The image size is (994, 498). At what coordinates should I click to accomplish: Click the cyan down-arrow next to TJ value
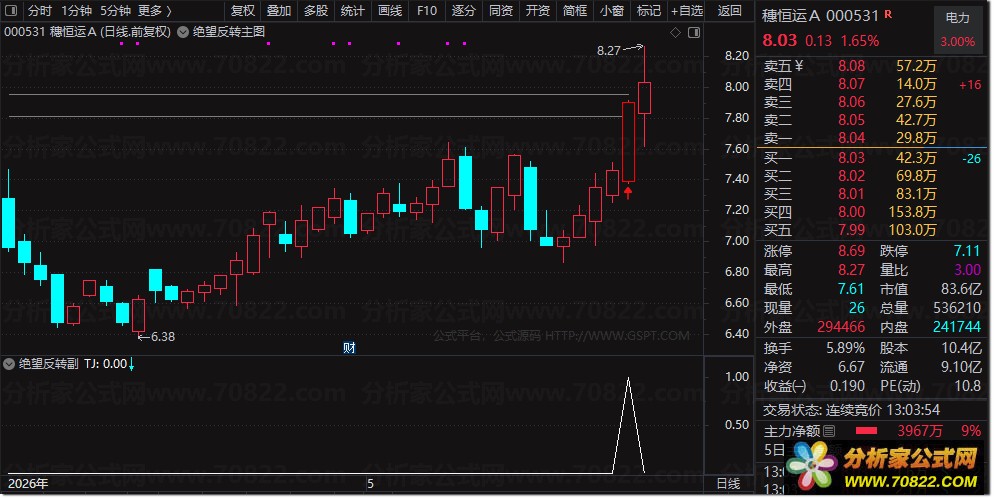pyautogui.click(x=132, y=364)
